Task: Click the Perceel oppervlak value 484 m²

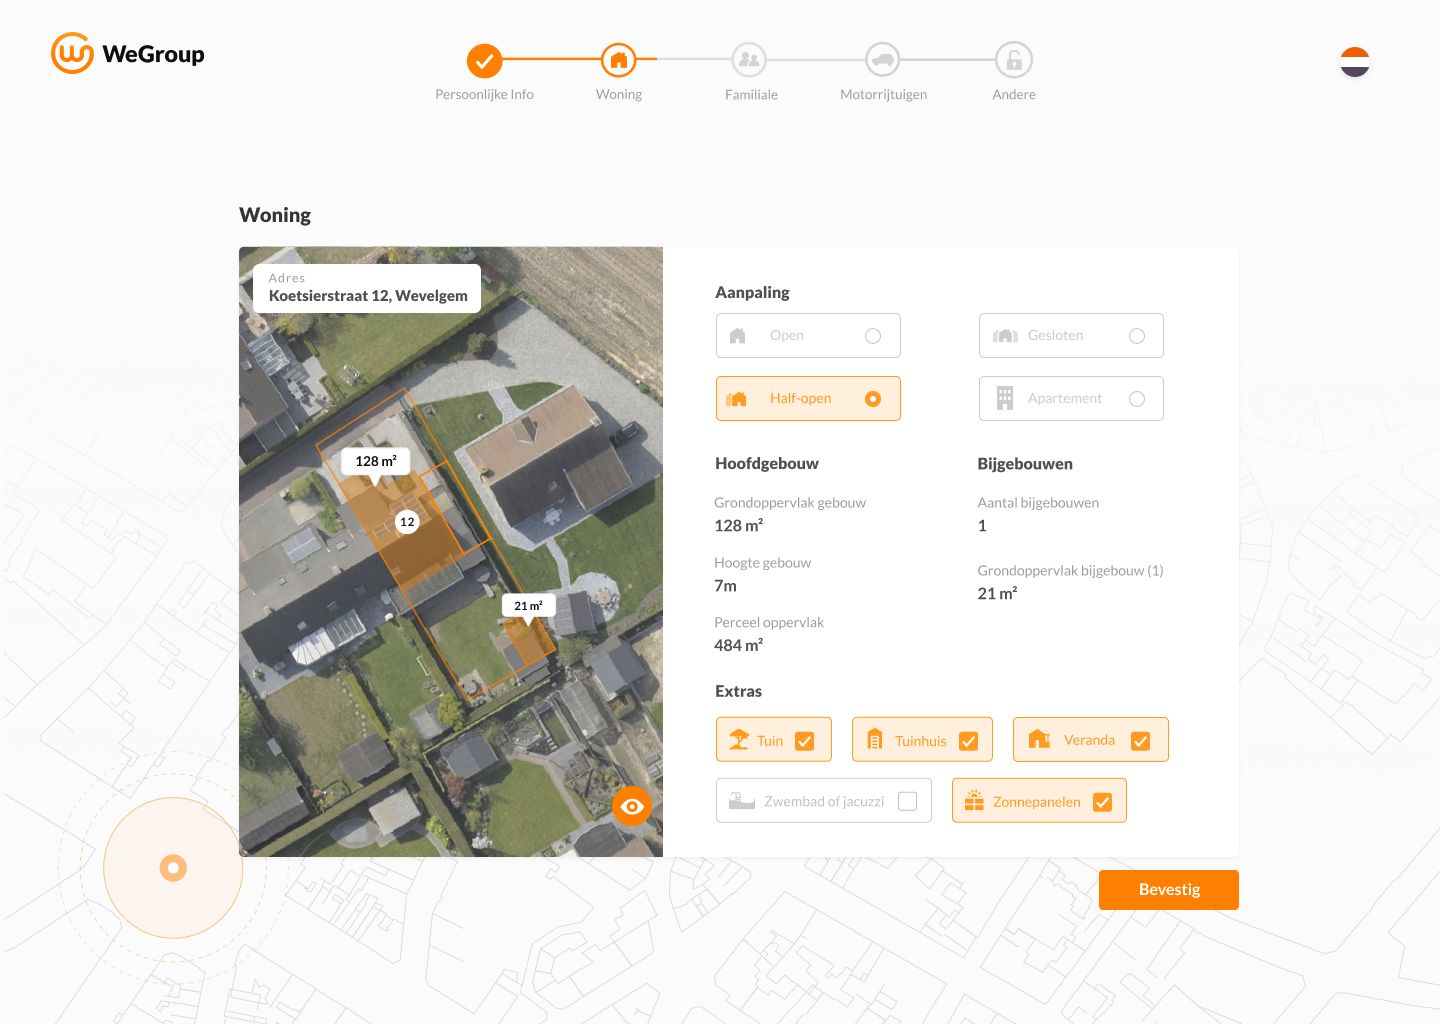Action: 738,646
